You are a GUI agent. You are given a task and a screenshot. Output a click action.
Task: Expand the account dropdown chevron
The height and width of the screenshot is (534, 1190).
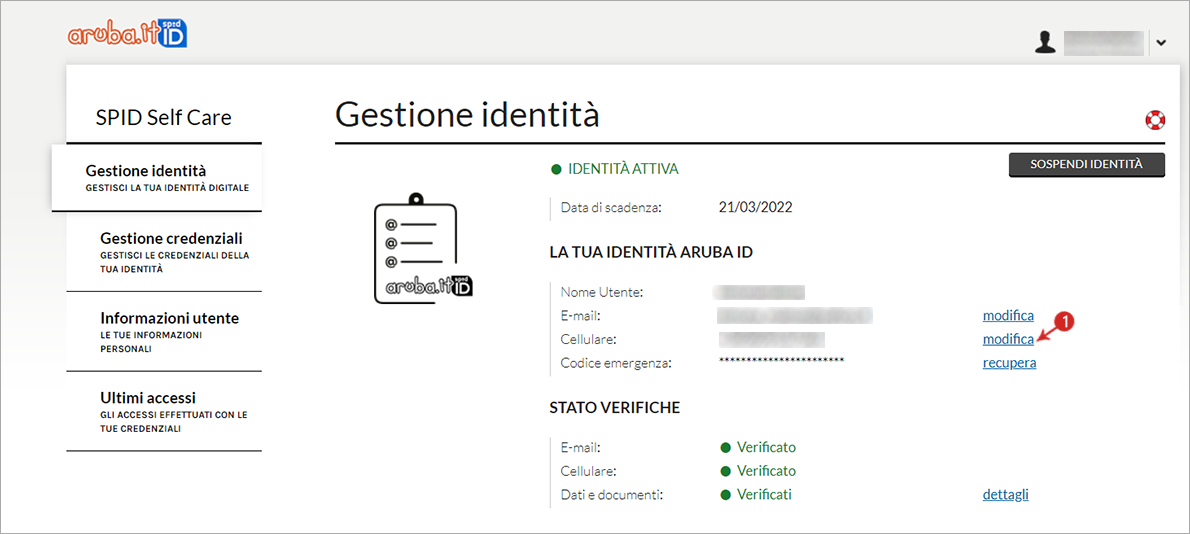tap(1161, 44)
